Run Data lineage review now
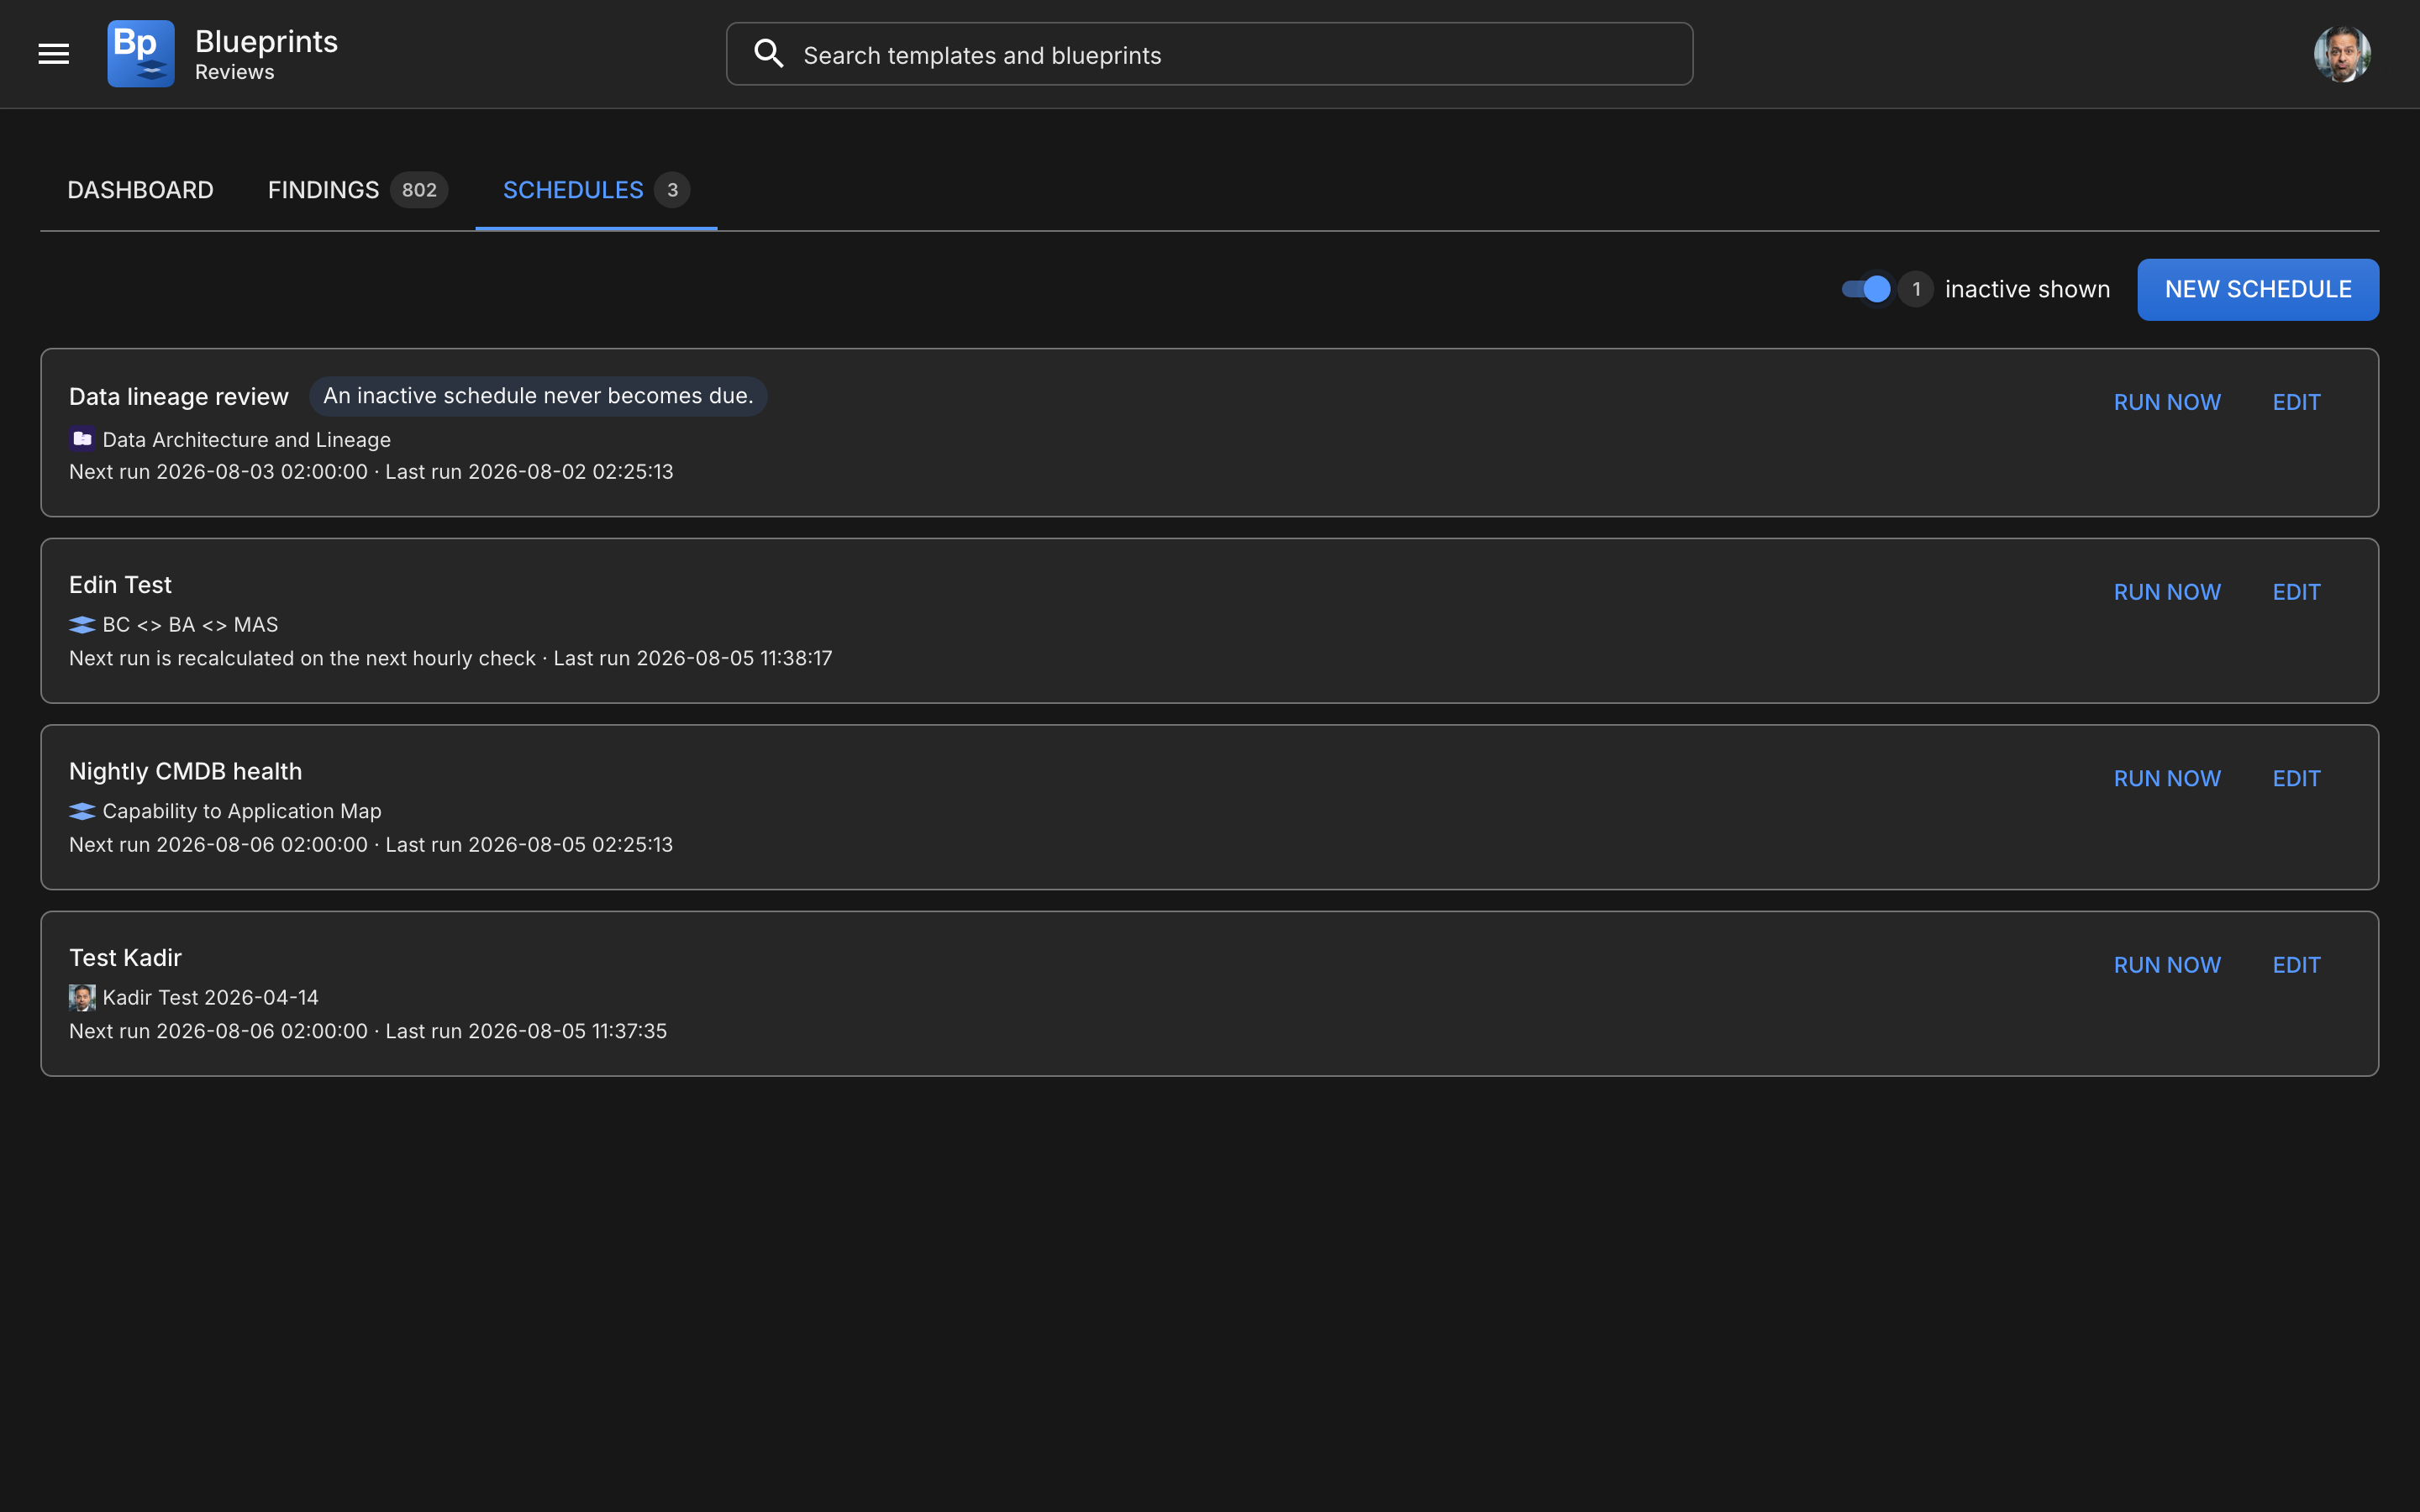The image size is (2420, 1512). point(2167,402)
